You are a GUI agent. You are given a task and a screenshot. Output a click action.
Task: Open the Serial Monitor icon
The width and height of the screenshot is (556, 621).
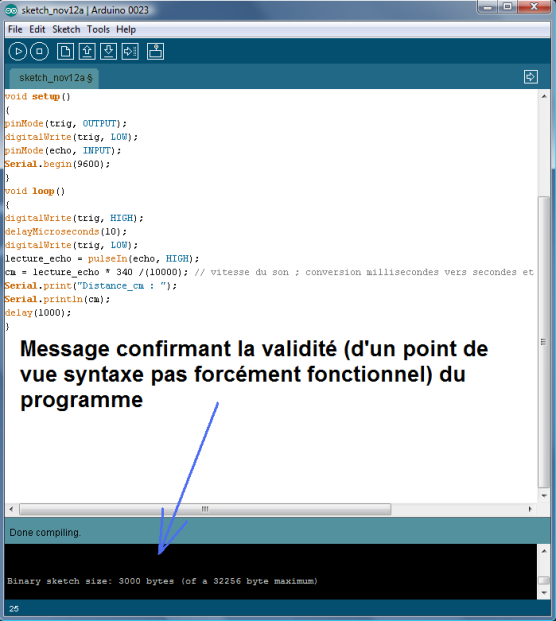click(156, 51)
